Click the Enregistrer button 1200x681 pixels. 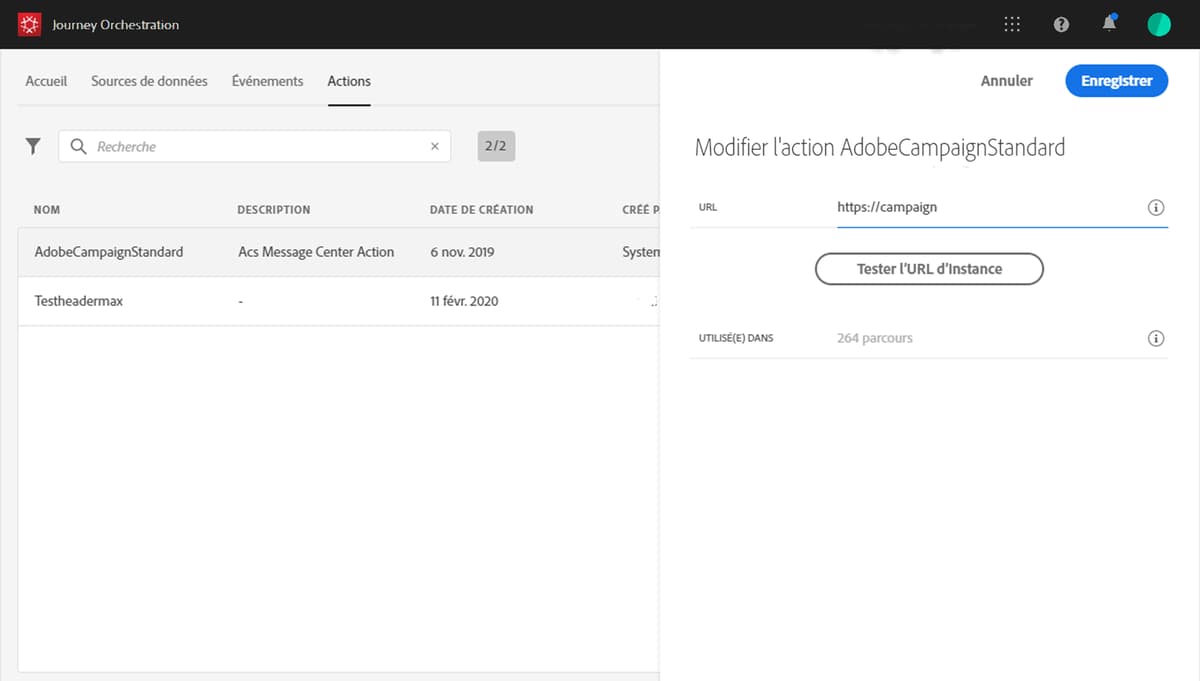click(1116, 81)
